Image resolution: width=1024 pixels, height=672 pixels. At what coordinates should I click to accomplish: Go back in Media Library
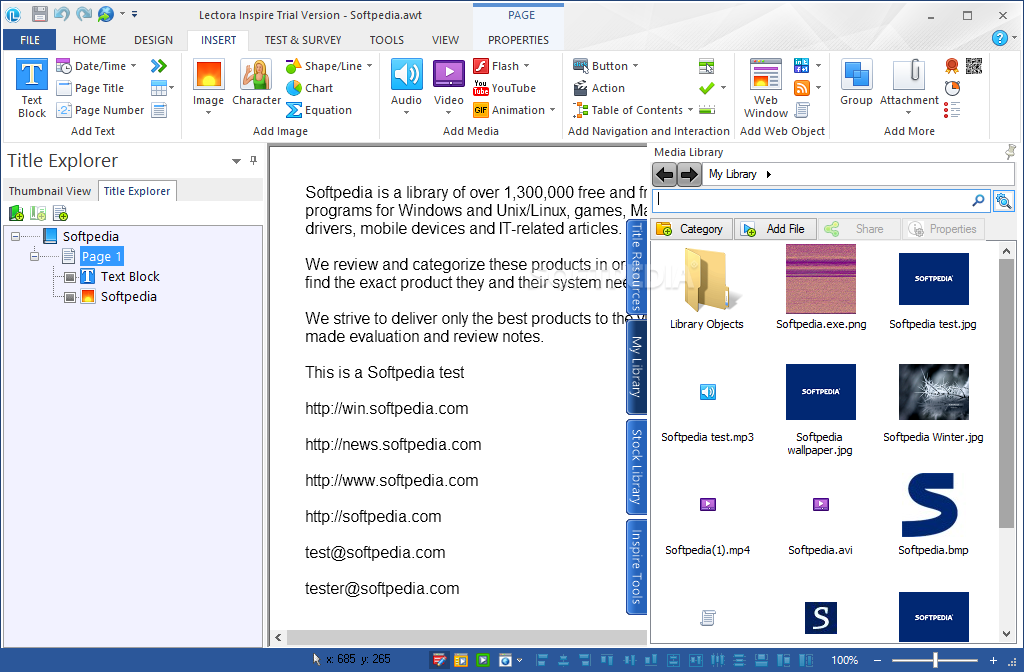[x=665, y=175]
